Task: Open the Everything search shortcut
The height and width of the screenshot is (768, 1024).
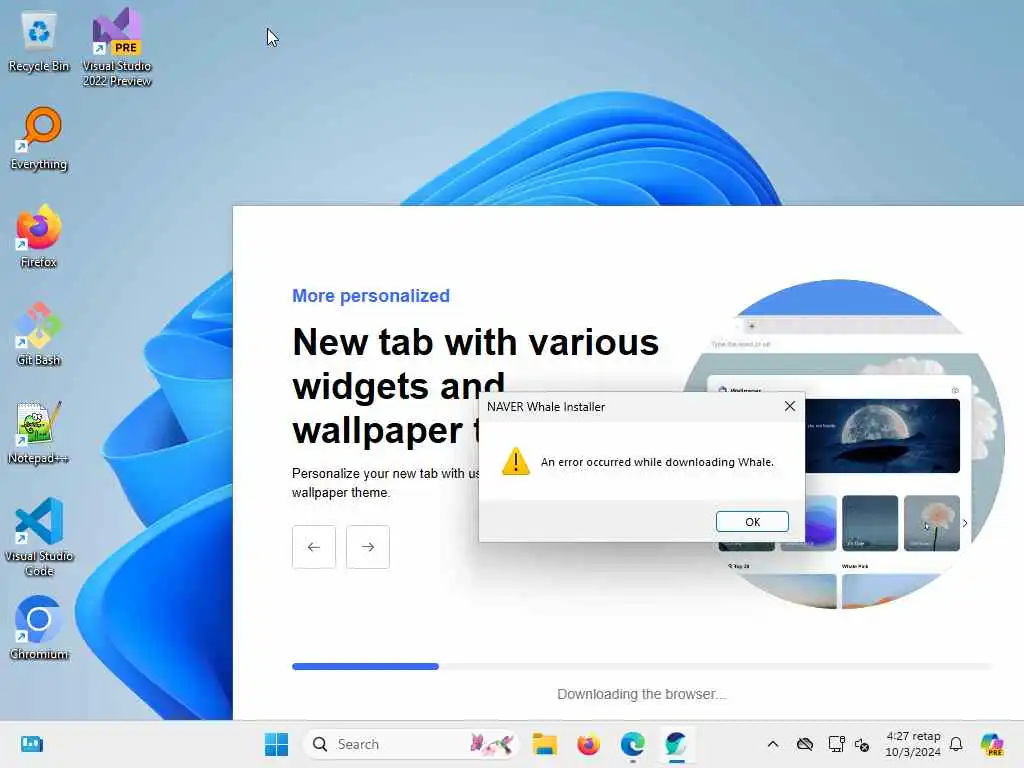Action: (39, 138)
